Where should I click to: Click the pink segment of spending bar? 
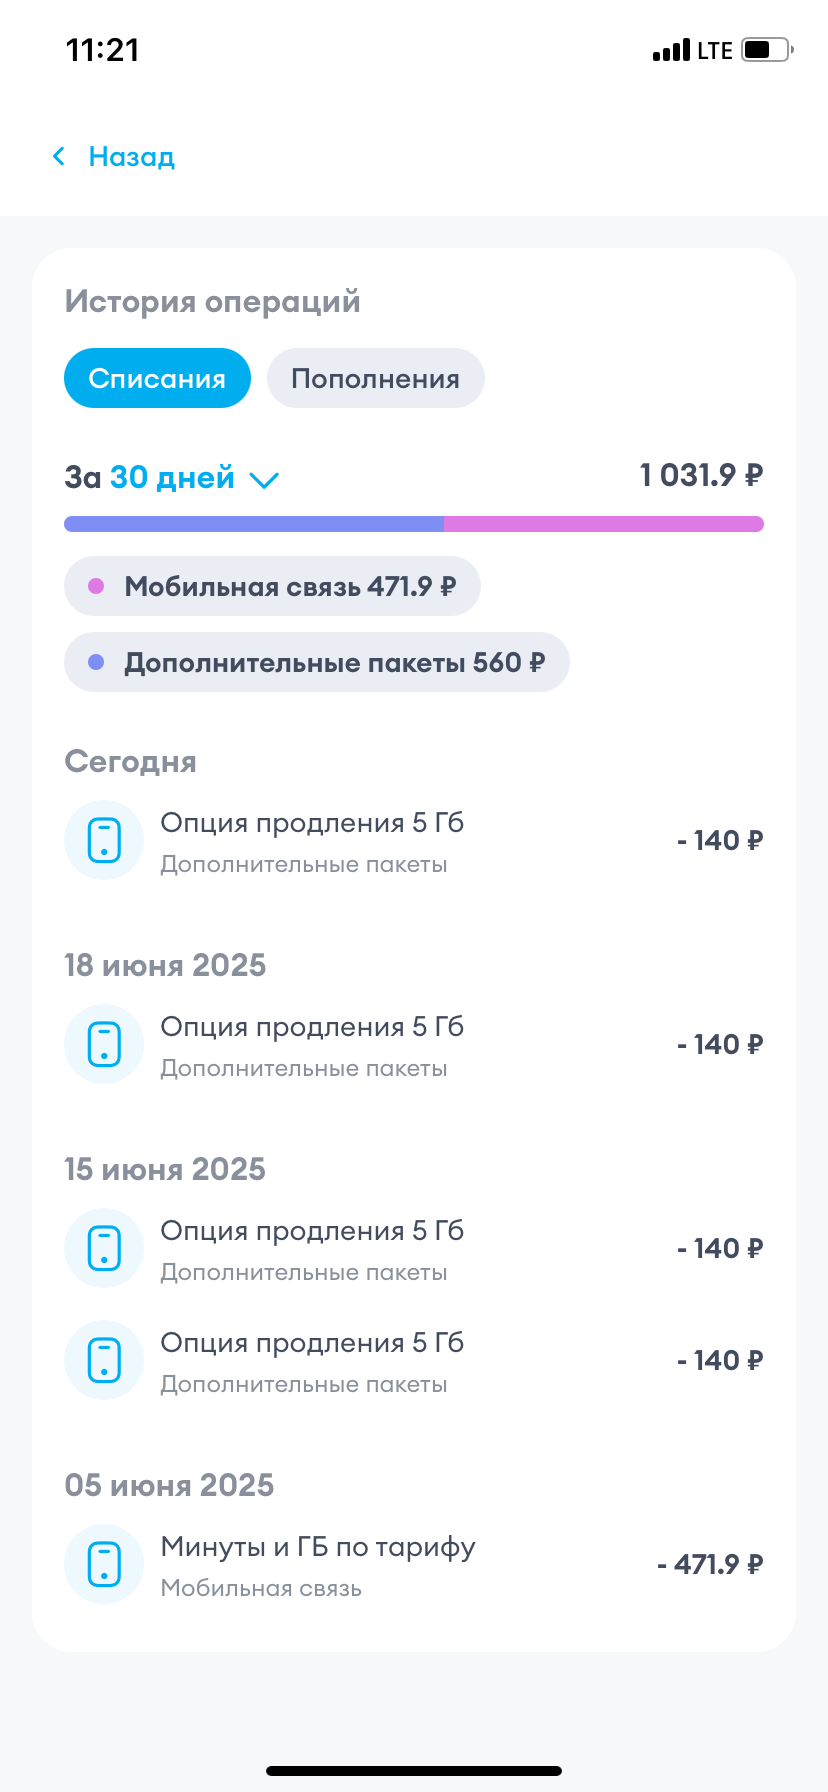coord(604,524)
